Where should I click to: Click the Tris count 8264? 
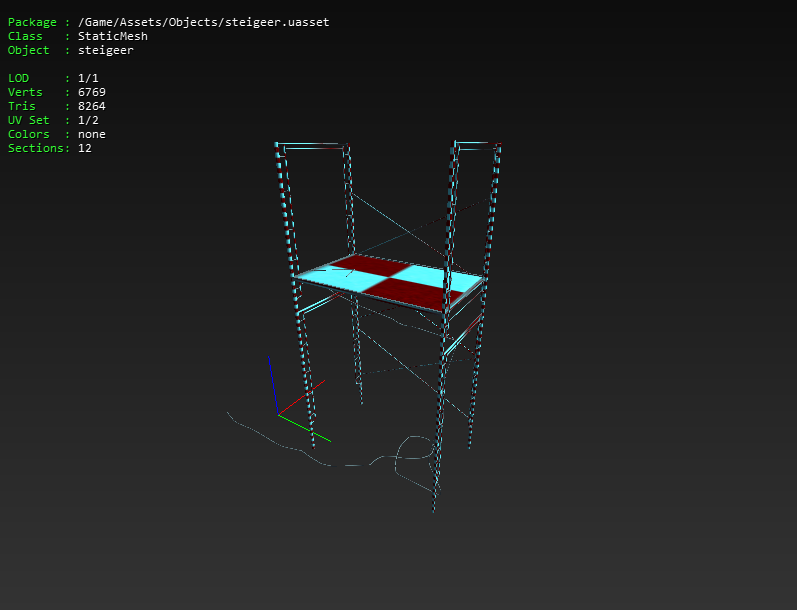click(91, 106)
